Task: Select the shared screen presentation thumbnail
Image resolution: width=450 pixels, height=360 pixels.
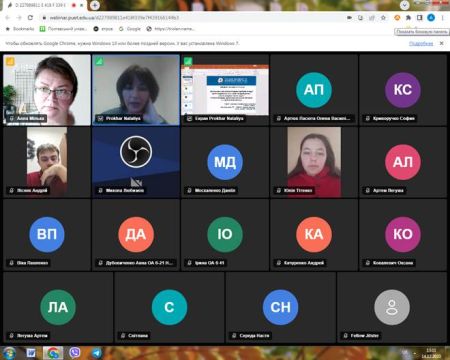Action: [x=225, y=90]
